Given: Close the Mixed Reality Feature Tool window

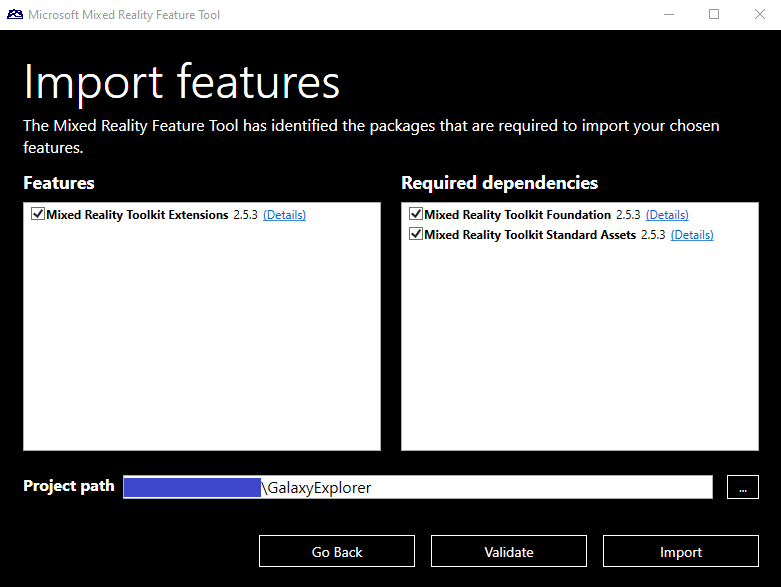Looking at the screenshot, I should click(x=759, y=15).
